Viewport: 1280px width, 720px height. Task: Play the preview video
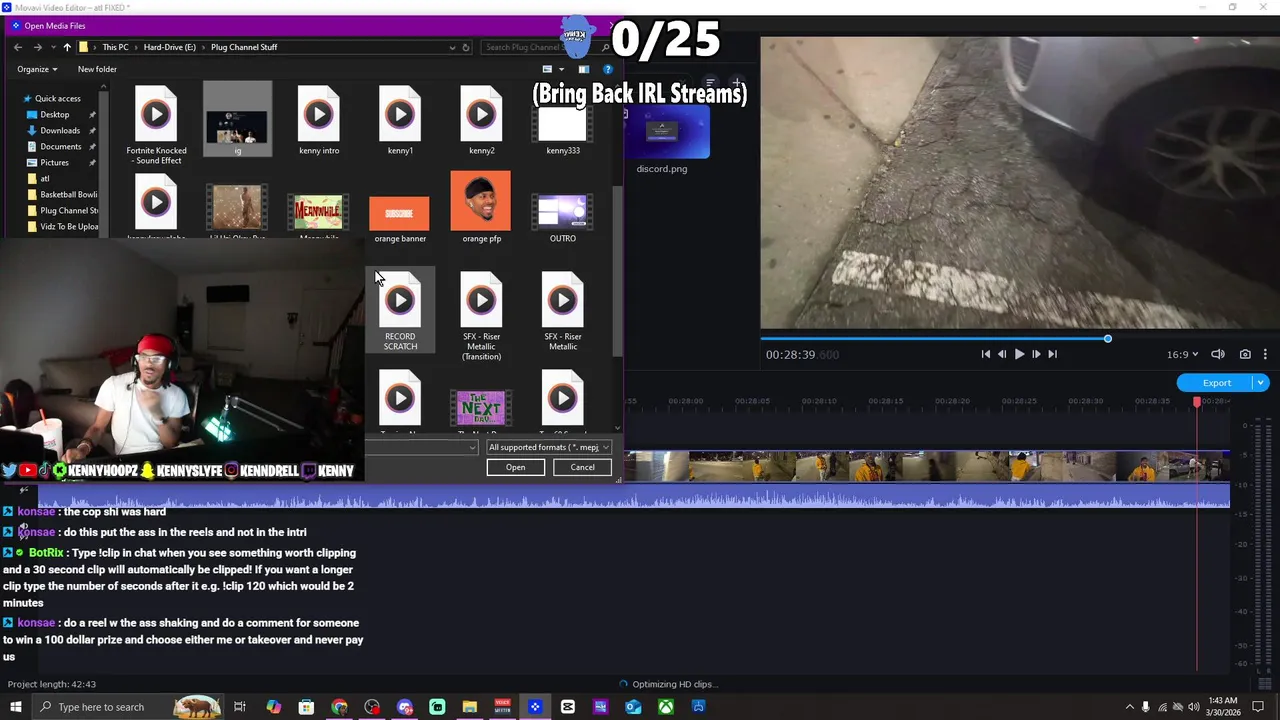pos(1019,354)
